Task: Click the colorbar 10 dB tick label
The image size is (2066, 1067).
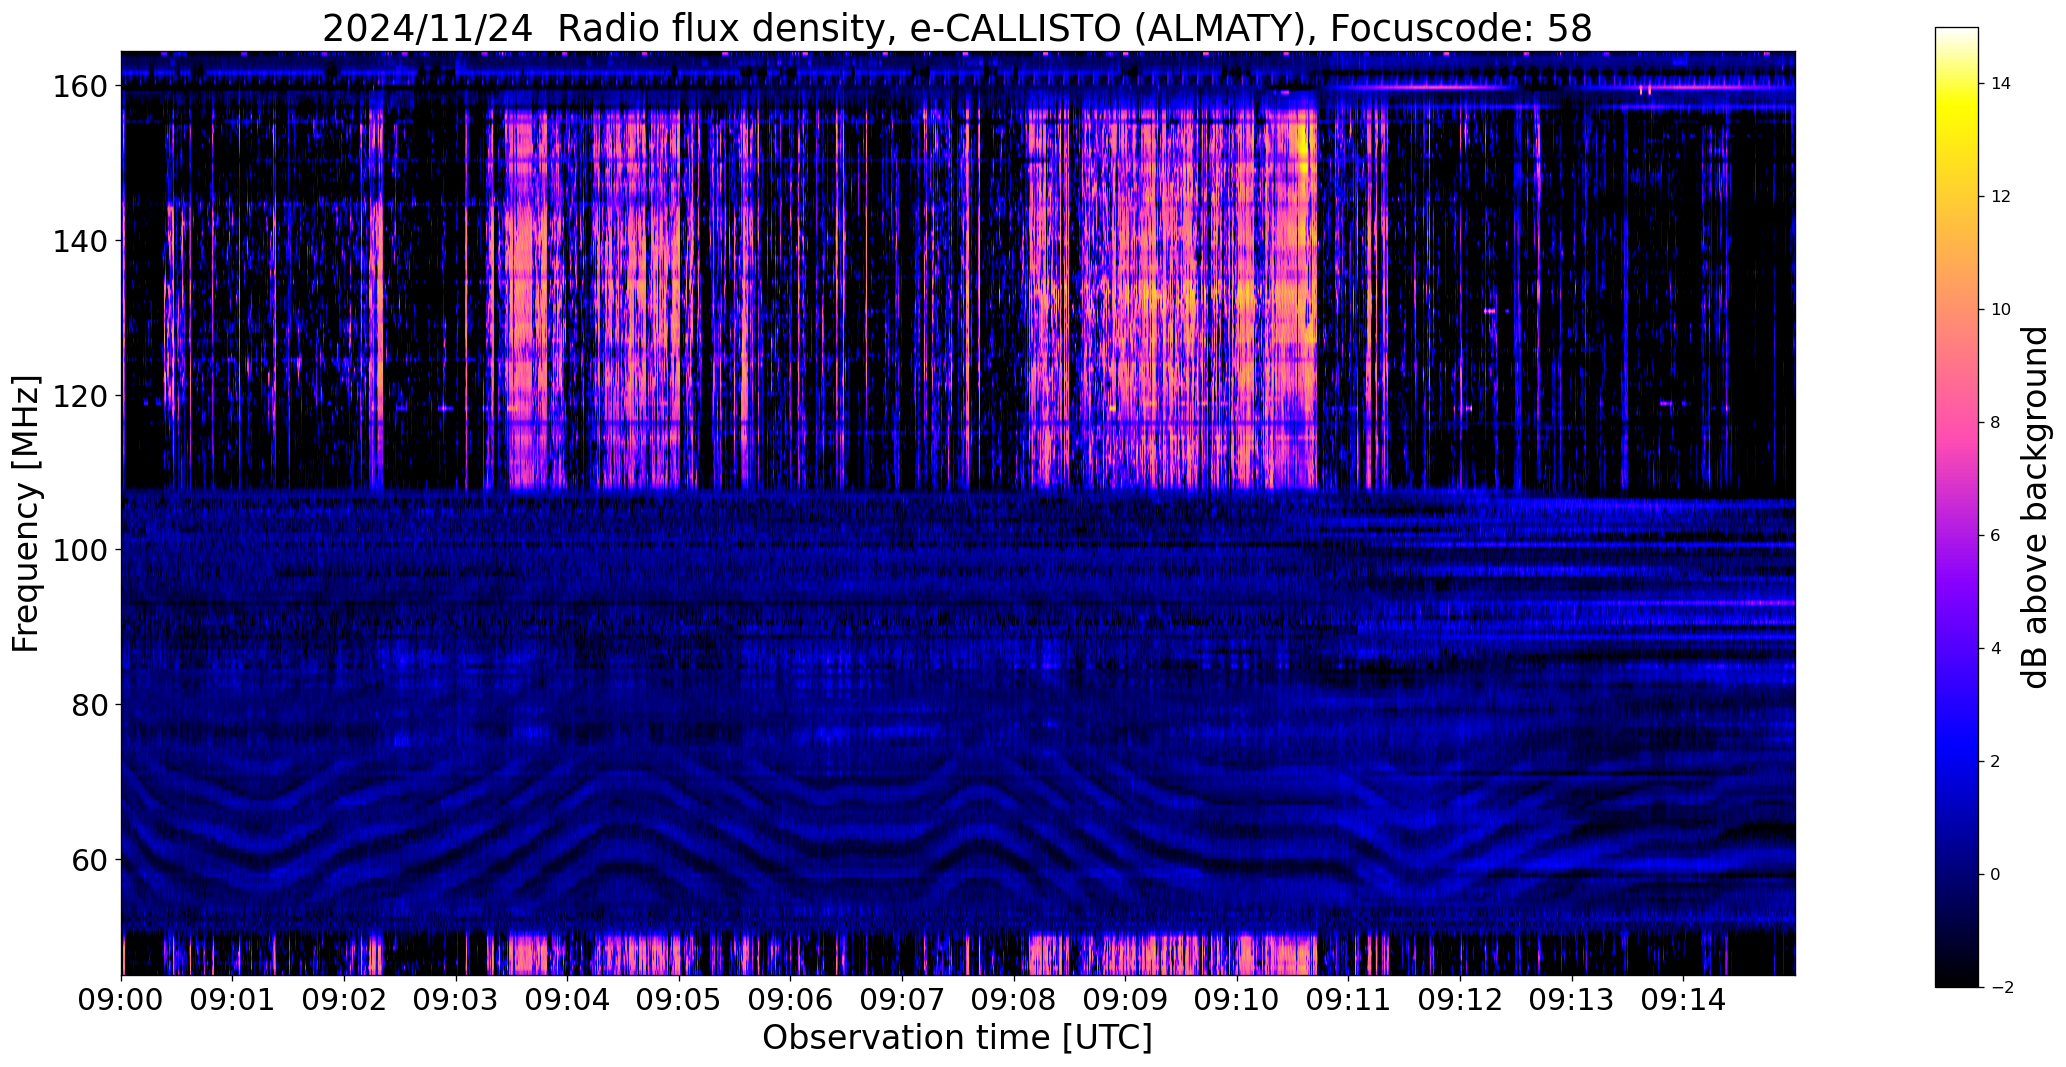Action: pos(2001,310)
